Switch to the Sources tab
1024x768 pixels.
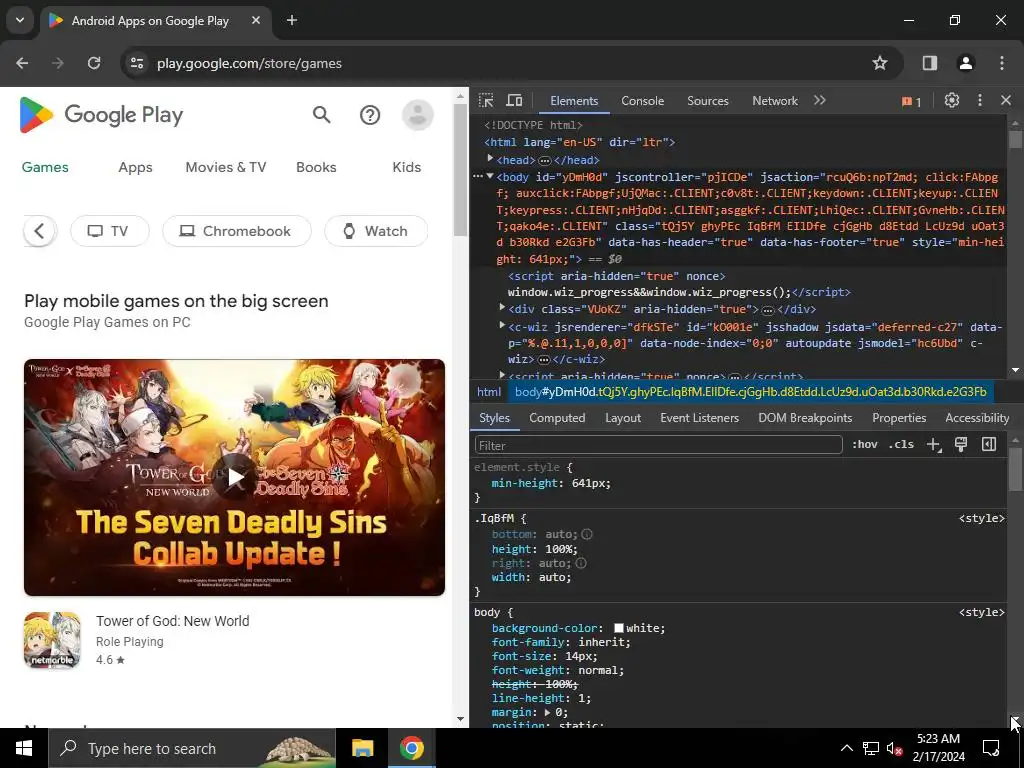[707, 101]
